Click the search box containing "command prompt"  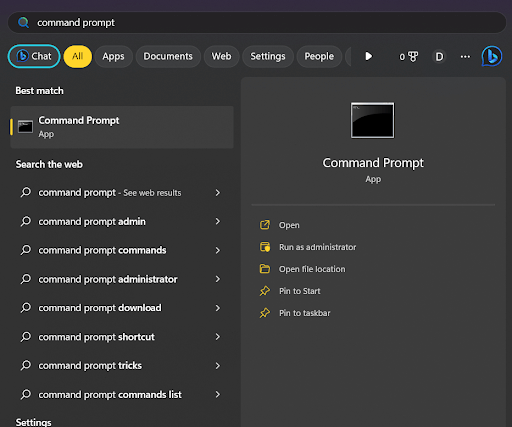click(257, 23)
